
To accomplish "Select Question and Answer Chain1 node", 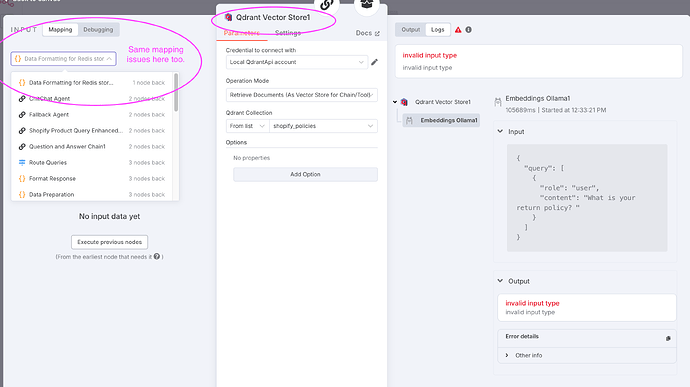I will (92, 147).
